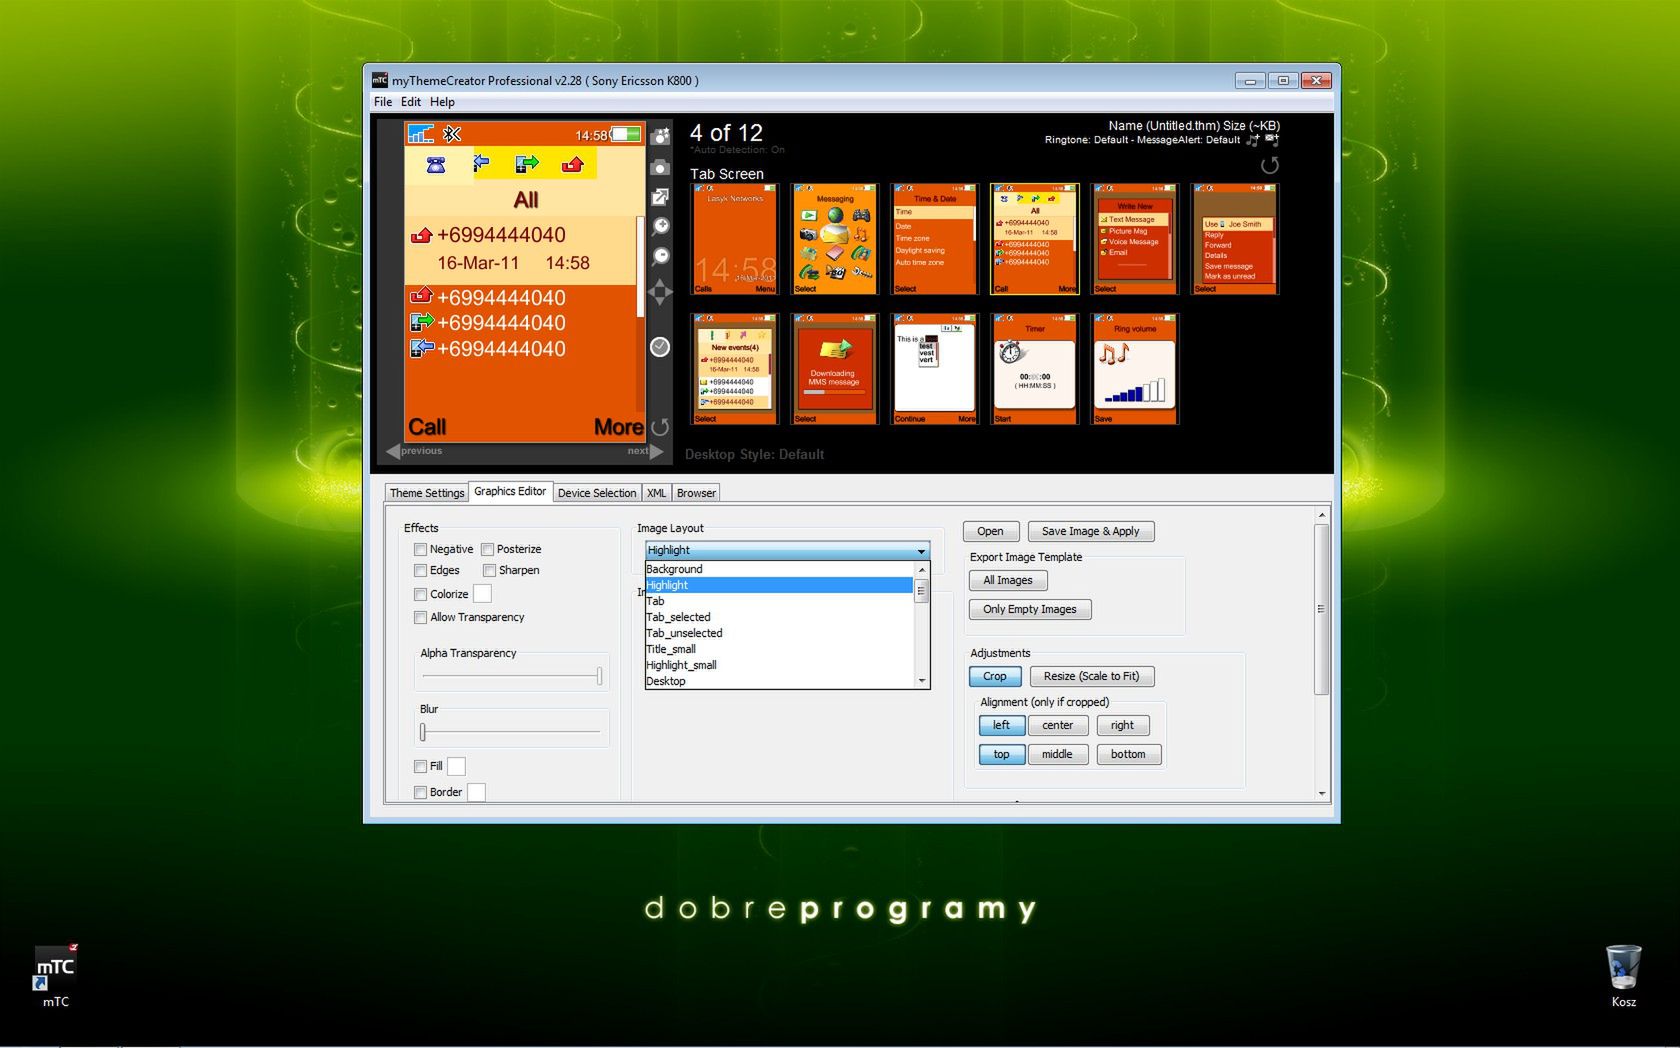1680x1048 pixels.
Task: Click the Alpha Transparency slider
Action: coord(511,677)
